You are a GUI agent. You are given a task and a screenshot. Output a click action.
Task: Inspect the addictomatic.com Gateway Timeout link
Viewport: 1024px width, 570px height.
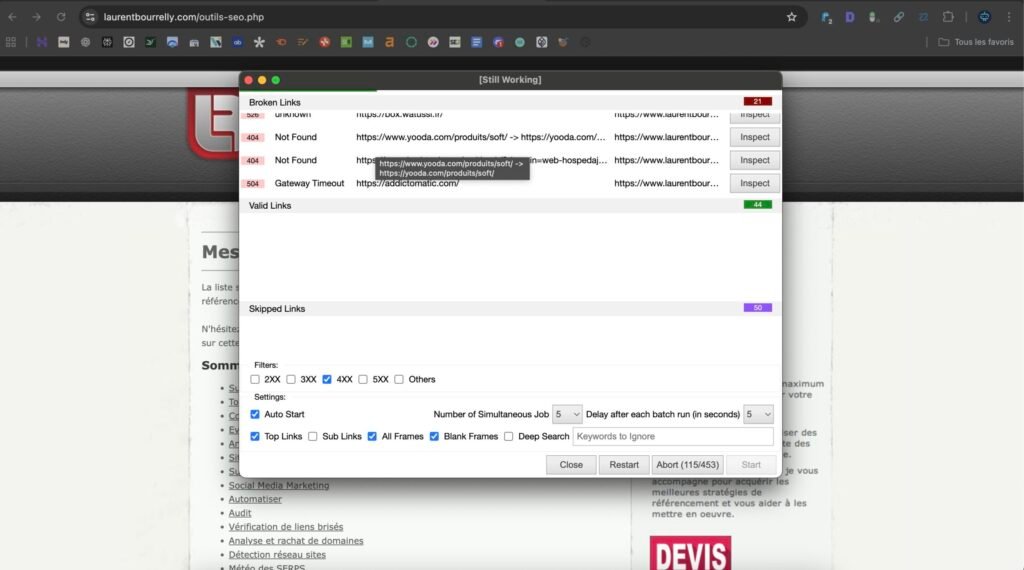coord(754,183)
